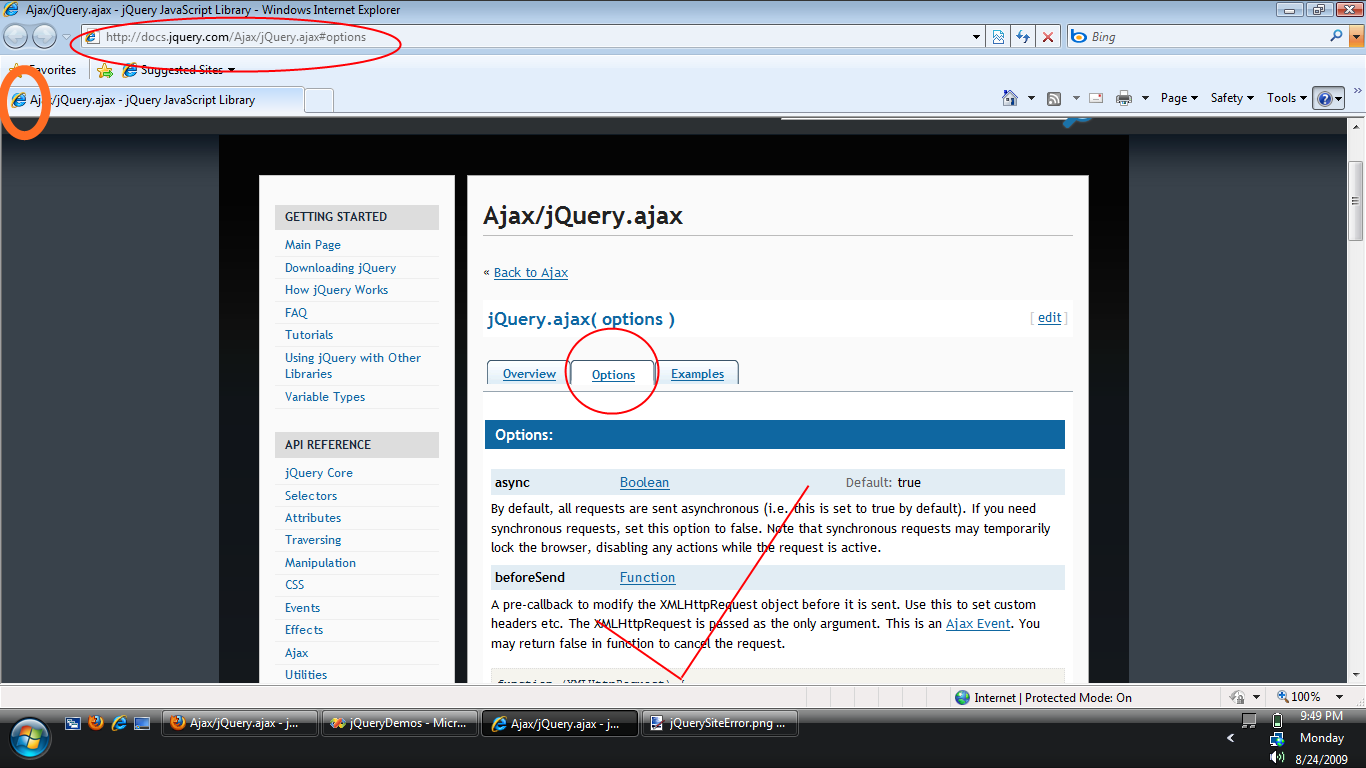Open the Downloading jQuery sidebar link

coord(340,267)
